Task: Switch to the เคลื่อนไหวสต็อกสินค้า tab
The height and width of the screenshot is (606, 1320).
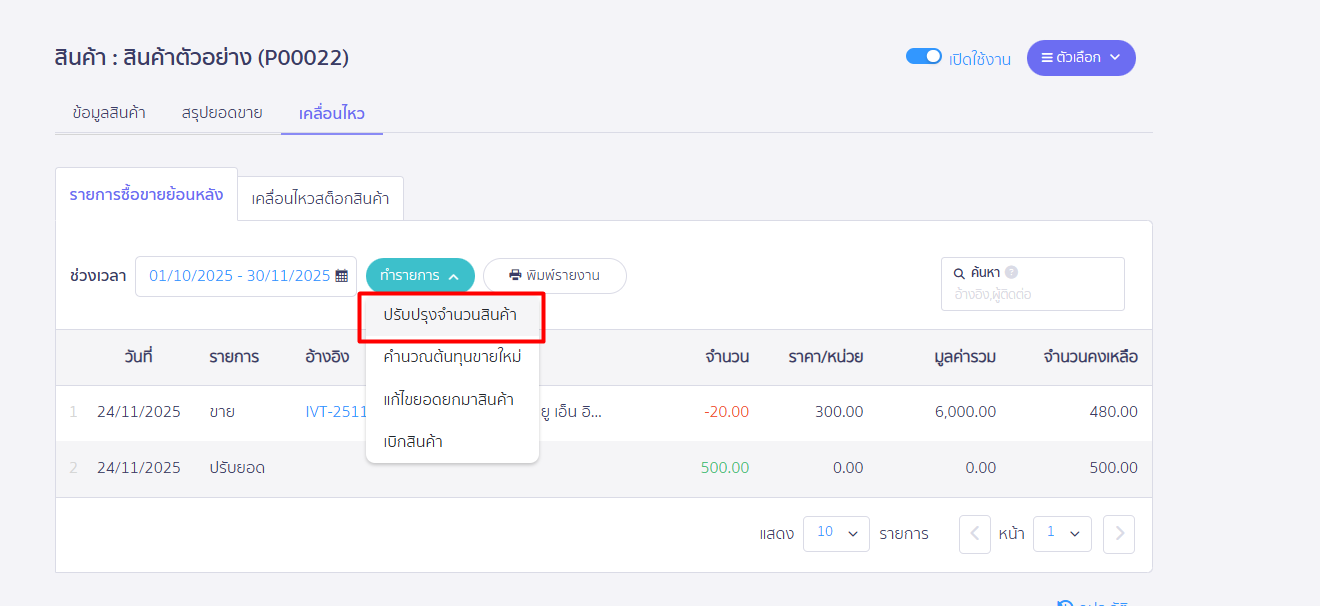Action: (319, 198)
